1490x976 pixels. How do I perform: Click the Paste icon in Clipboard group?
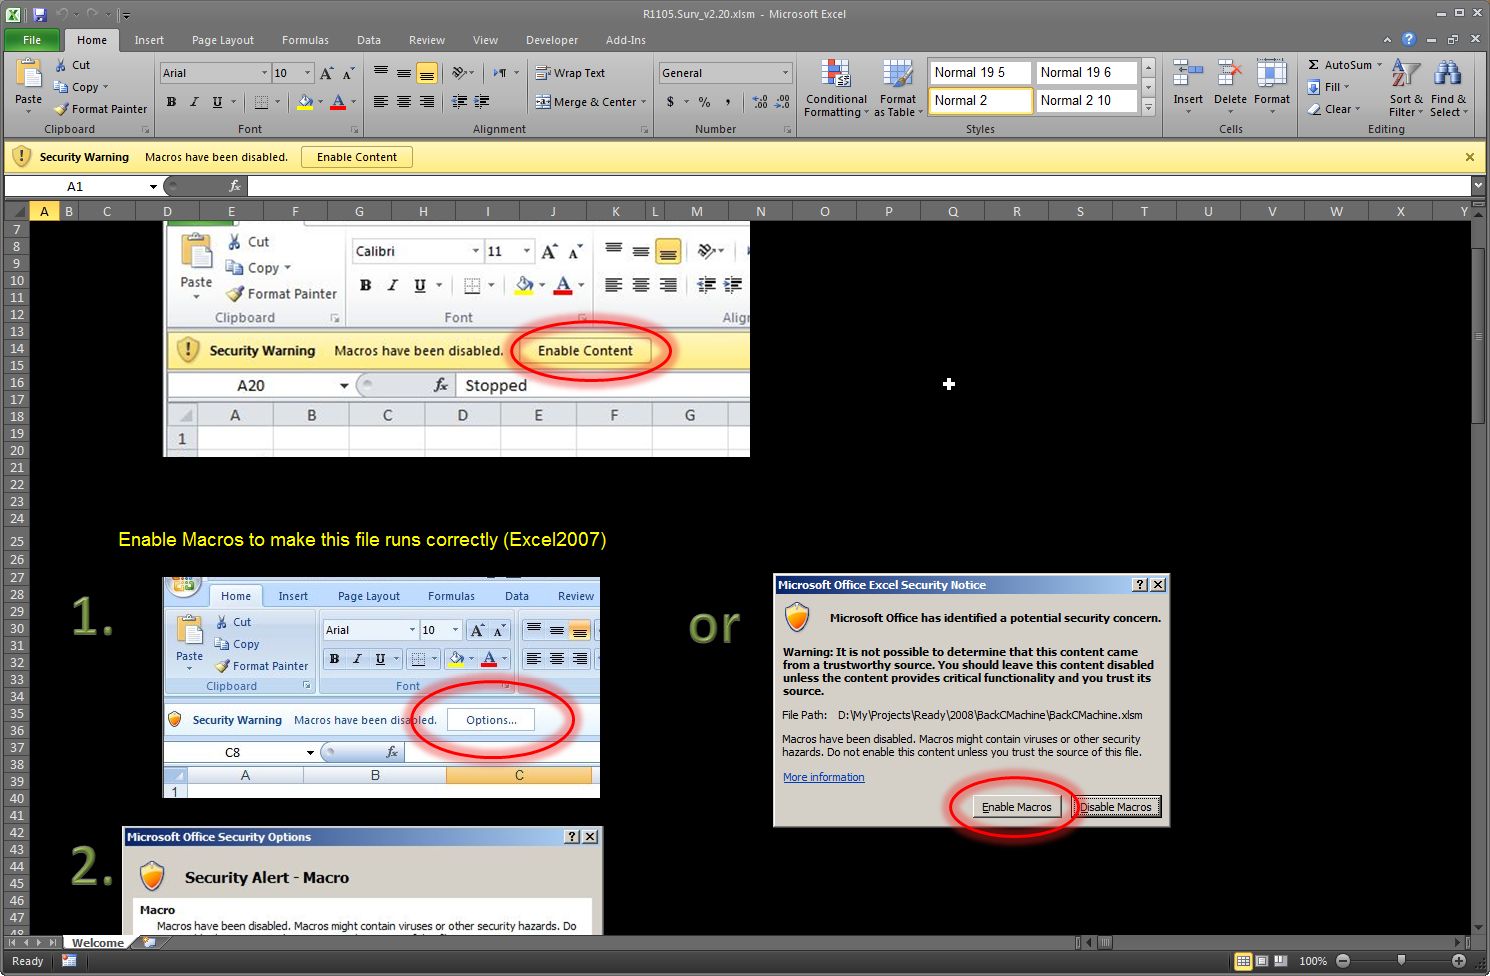(x=28, y=75)
